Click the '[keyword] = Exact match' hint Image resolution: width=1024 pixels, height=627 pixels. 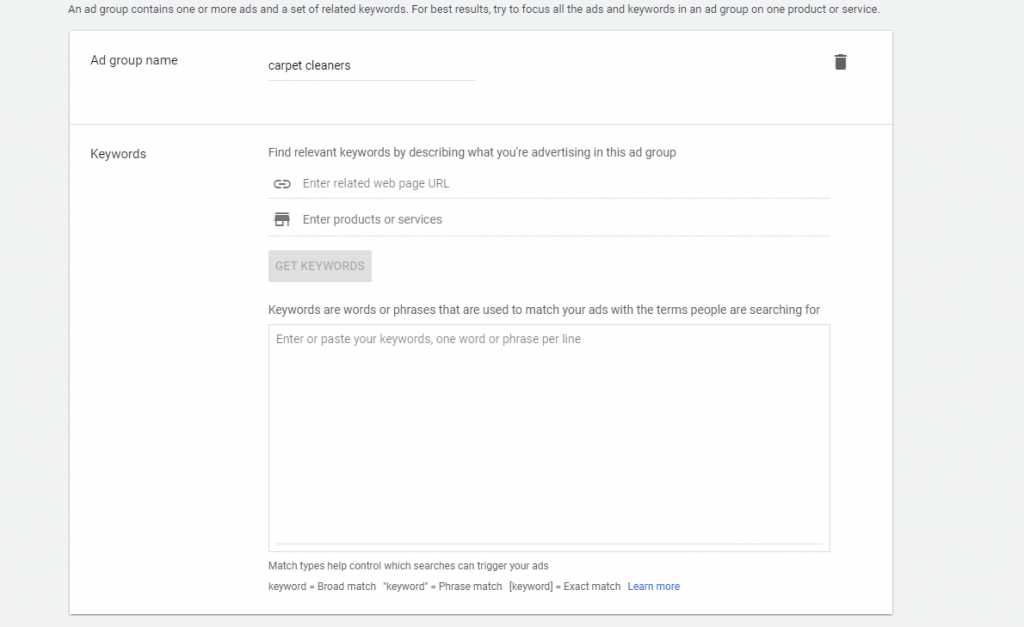click(x=564, y=587)
